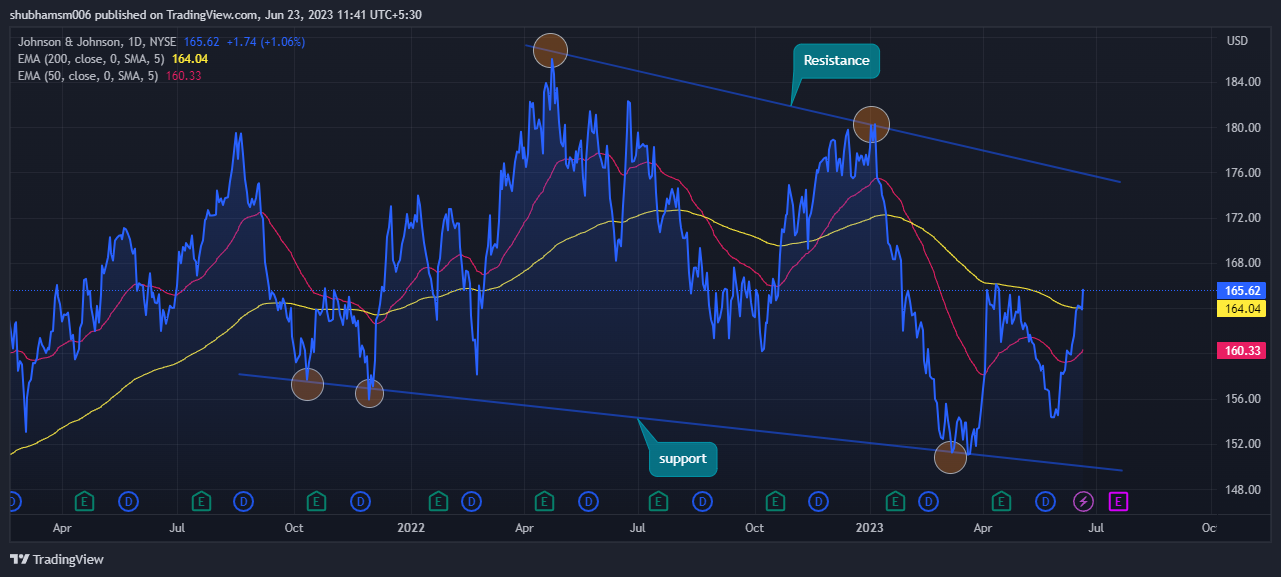
Task: Click the January 2023 green earnings marker
Action: (x=896, y=500)
